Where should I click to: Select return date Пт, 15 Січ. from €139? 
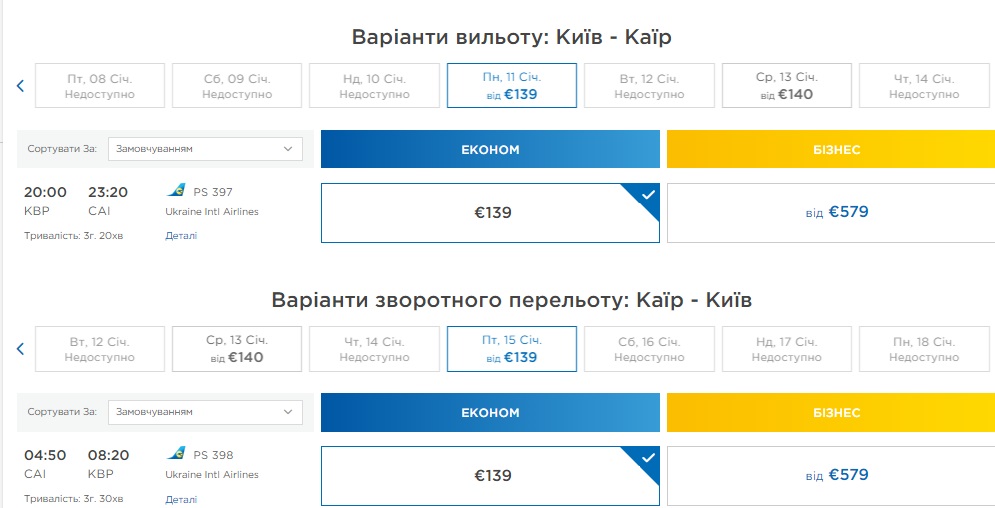tap(511, 349)
